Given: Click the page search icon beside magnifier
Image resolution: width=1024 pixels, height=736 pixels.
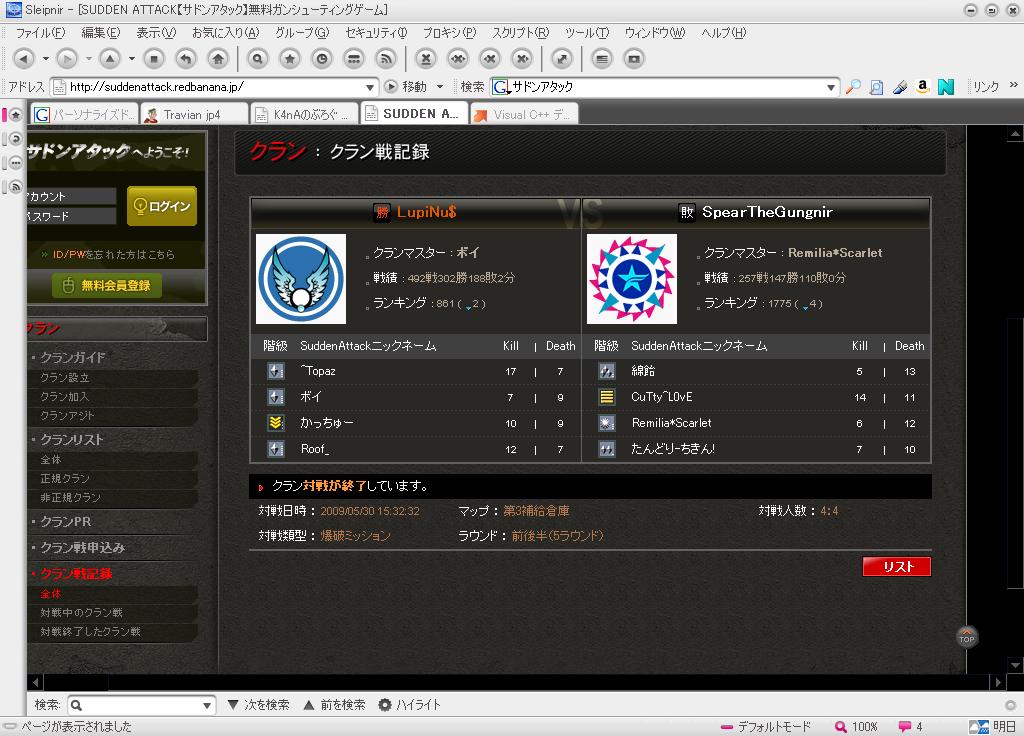Looking at the screenshot, I should click(876, 86).
